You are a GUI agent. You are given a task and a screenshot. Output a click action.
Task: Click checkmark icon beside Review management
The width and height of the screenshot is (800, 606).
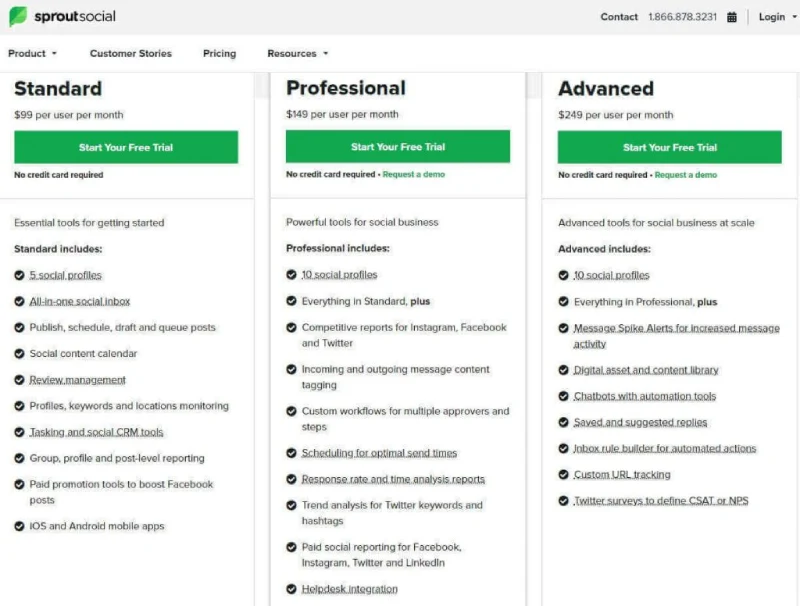(20, 380)
